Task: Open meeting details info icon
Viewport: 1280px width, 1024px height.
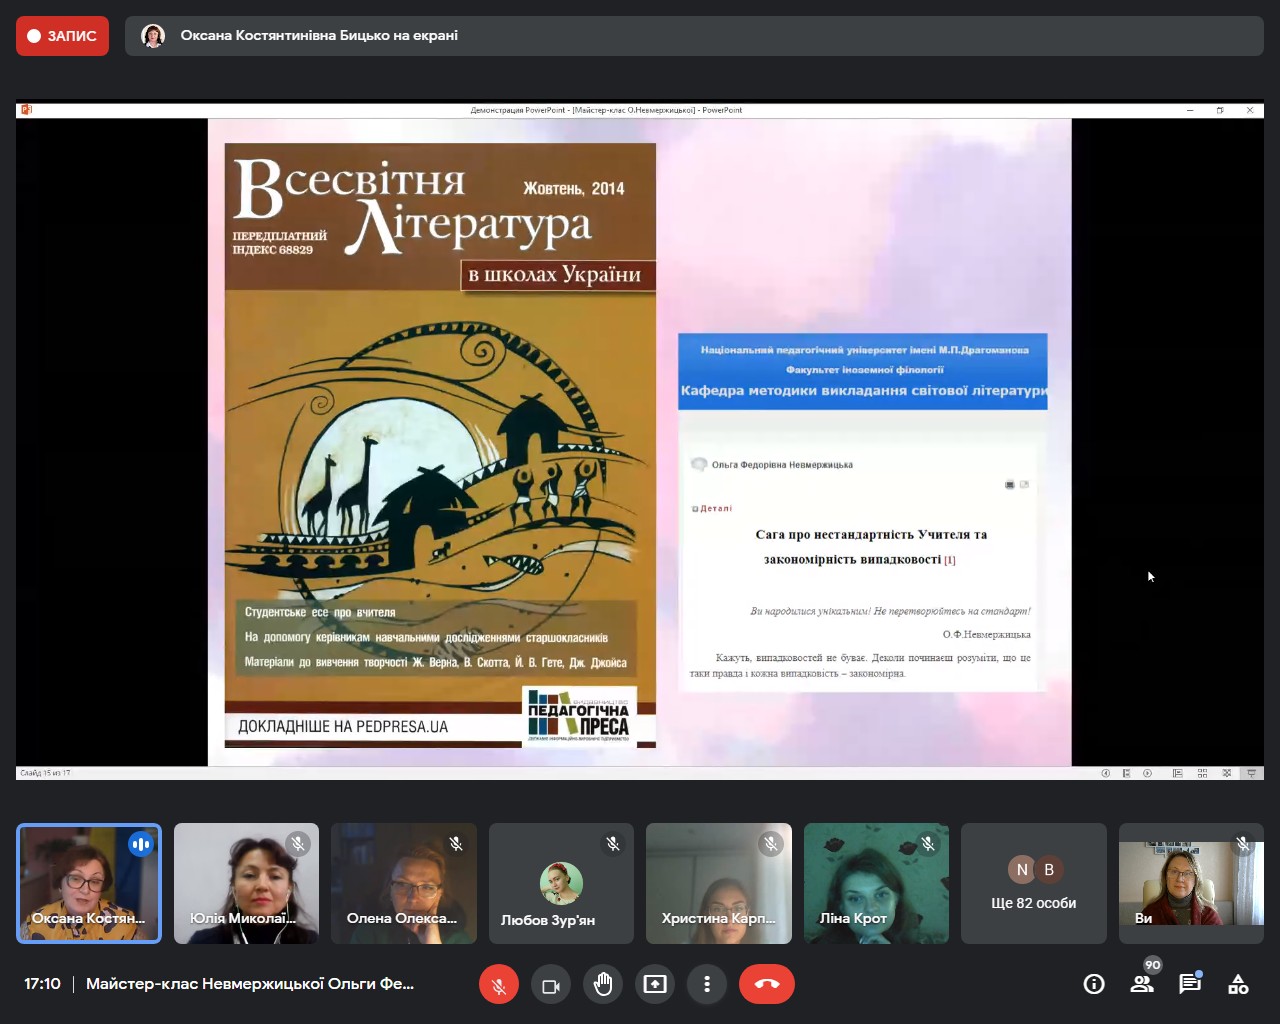Action: tap(1094, 985)
